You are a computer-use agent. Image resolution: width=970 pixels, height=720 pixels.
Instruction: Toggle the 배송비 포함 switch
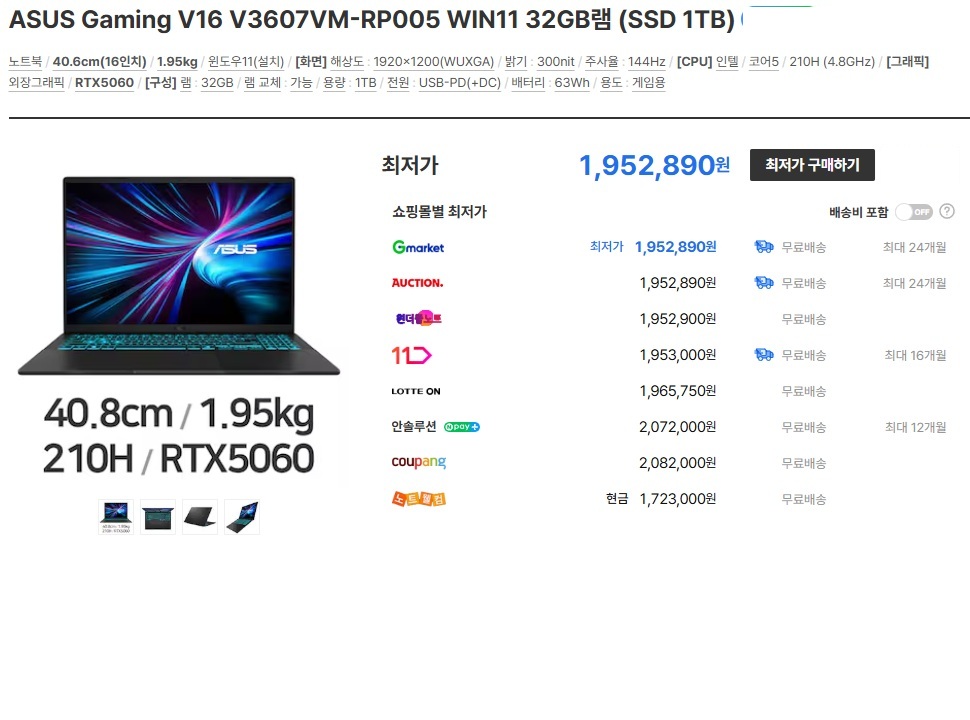click(x=914, y=212)
